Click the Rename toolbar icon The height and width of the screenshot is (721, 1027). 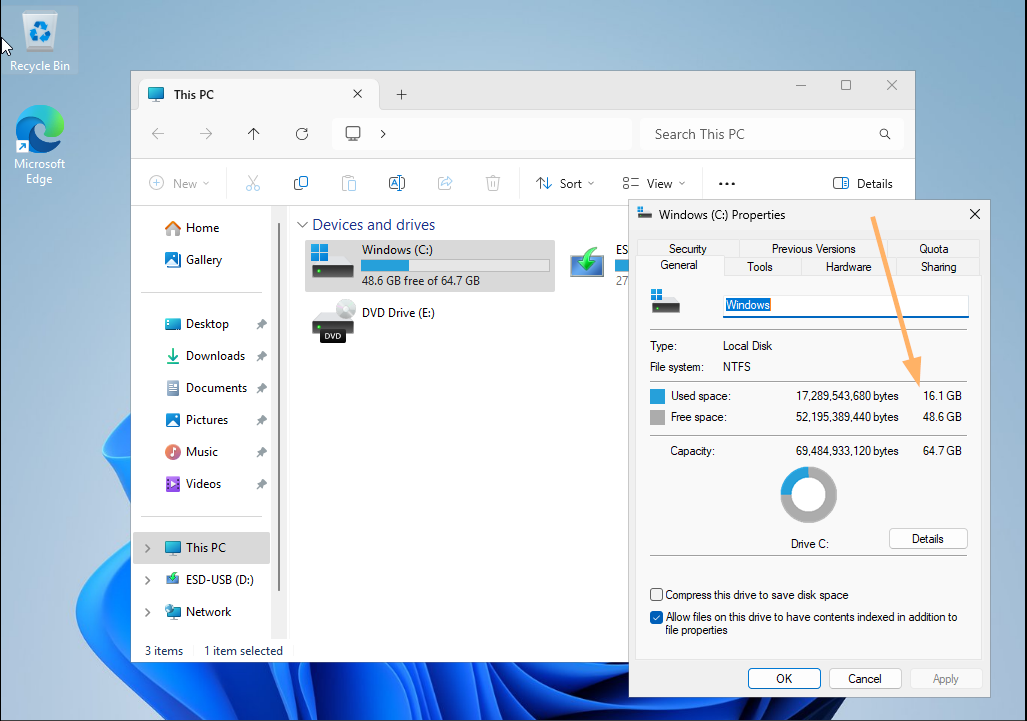tap(397, 183)
